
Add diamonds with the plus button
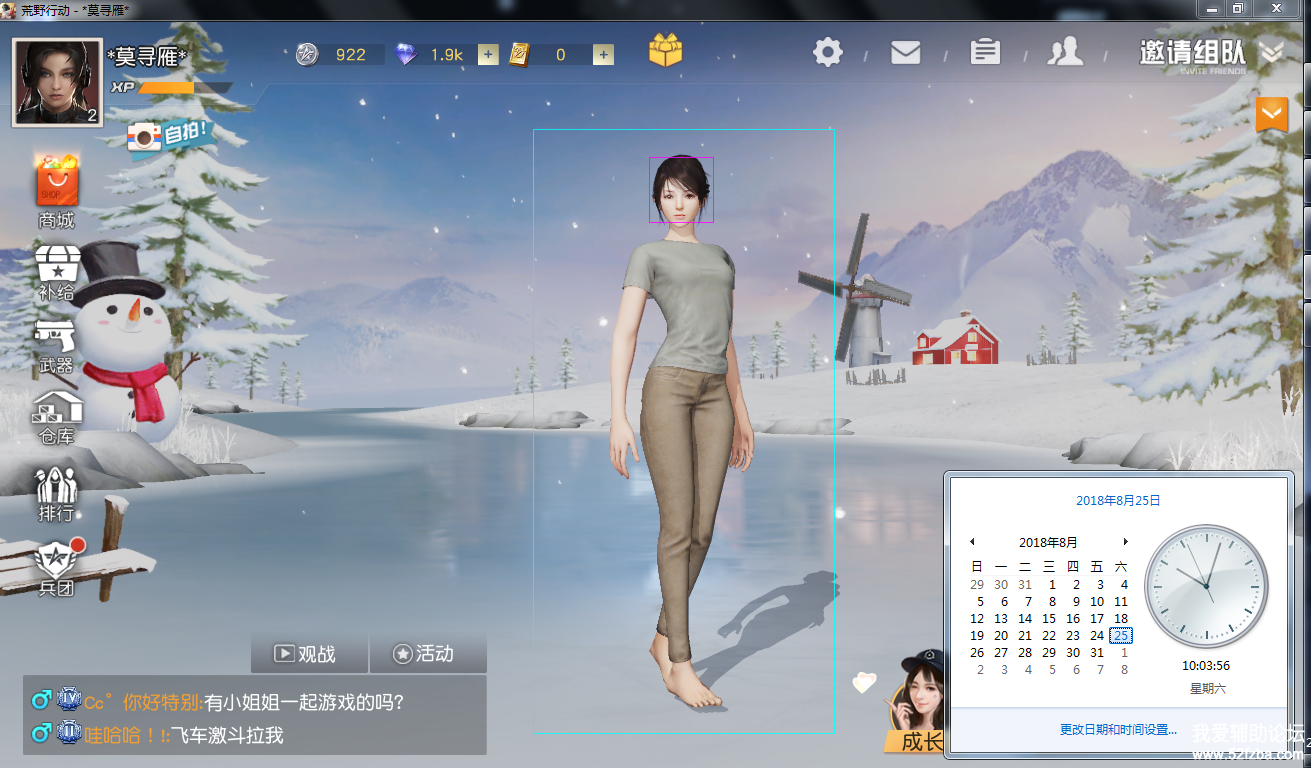(x=488, y=54)
